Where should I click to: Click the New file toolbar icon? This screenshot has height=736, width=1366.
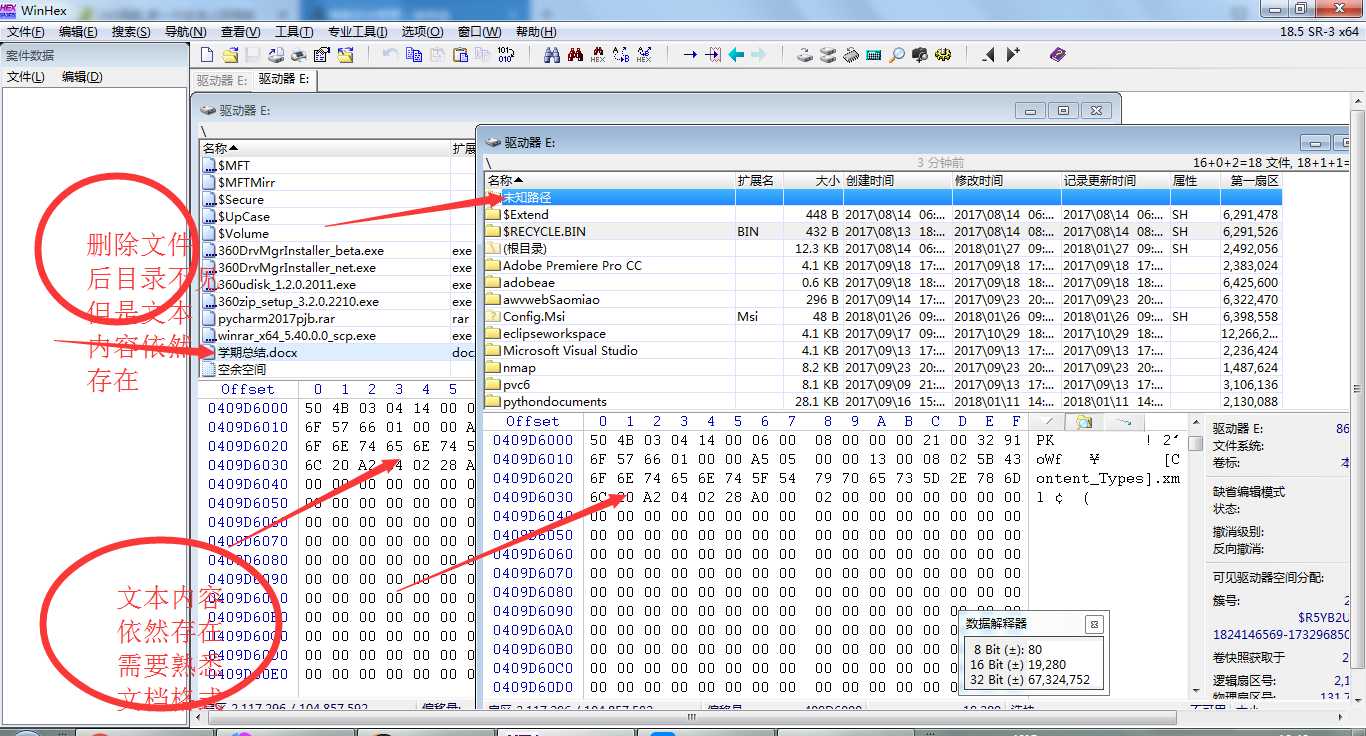point(207,55)
